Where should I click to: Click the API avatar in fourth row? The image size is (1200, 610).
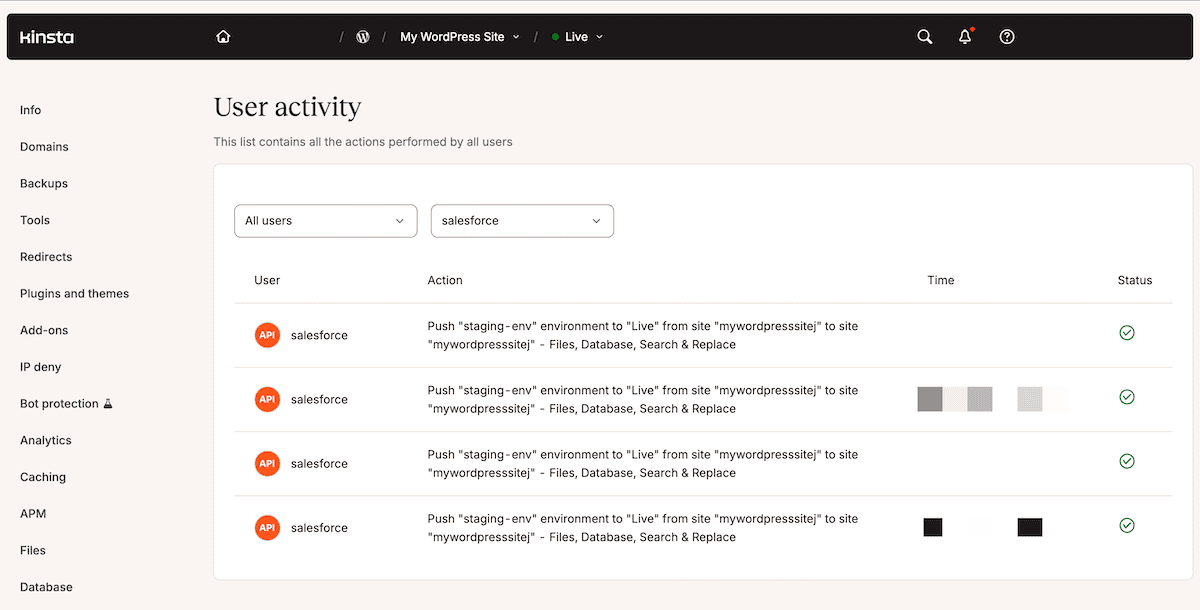267,527
